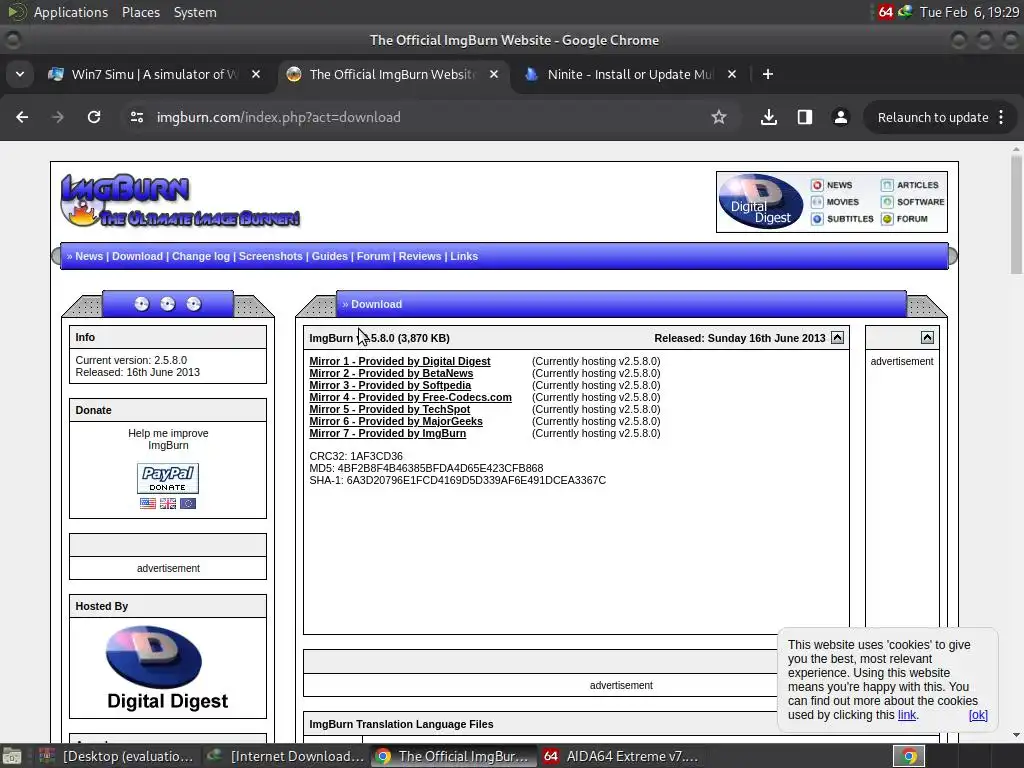The height and width of the screenshot is (768, 1024).
Task: Switch to AIDA64 Extreme taskbar window
Action: pyautogui.click(x=620, y=756)
